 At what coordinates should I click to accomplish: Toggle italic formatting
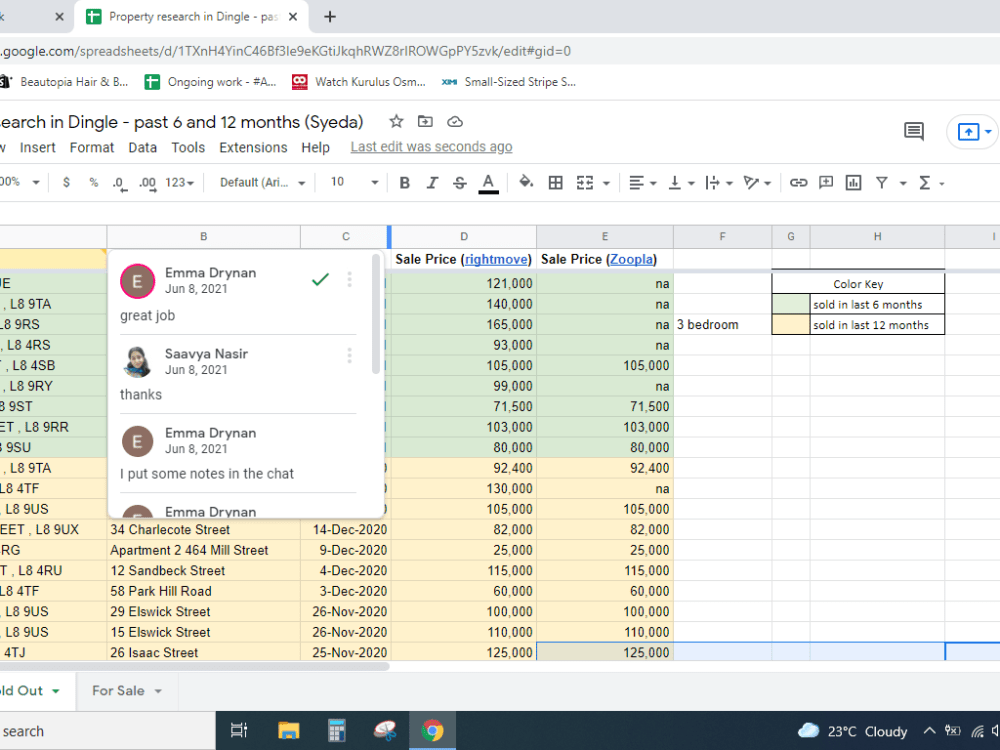(432, 183)
